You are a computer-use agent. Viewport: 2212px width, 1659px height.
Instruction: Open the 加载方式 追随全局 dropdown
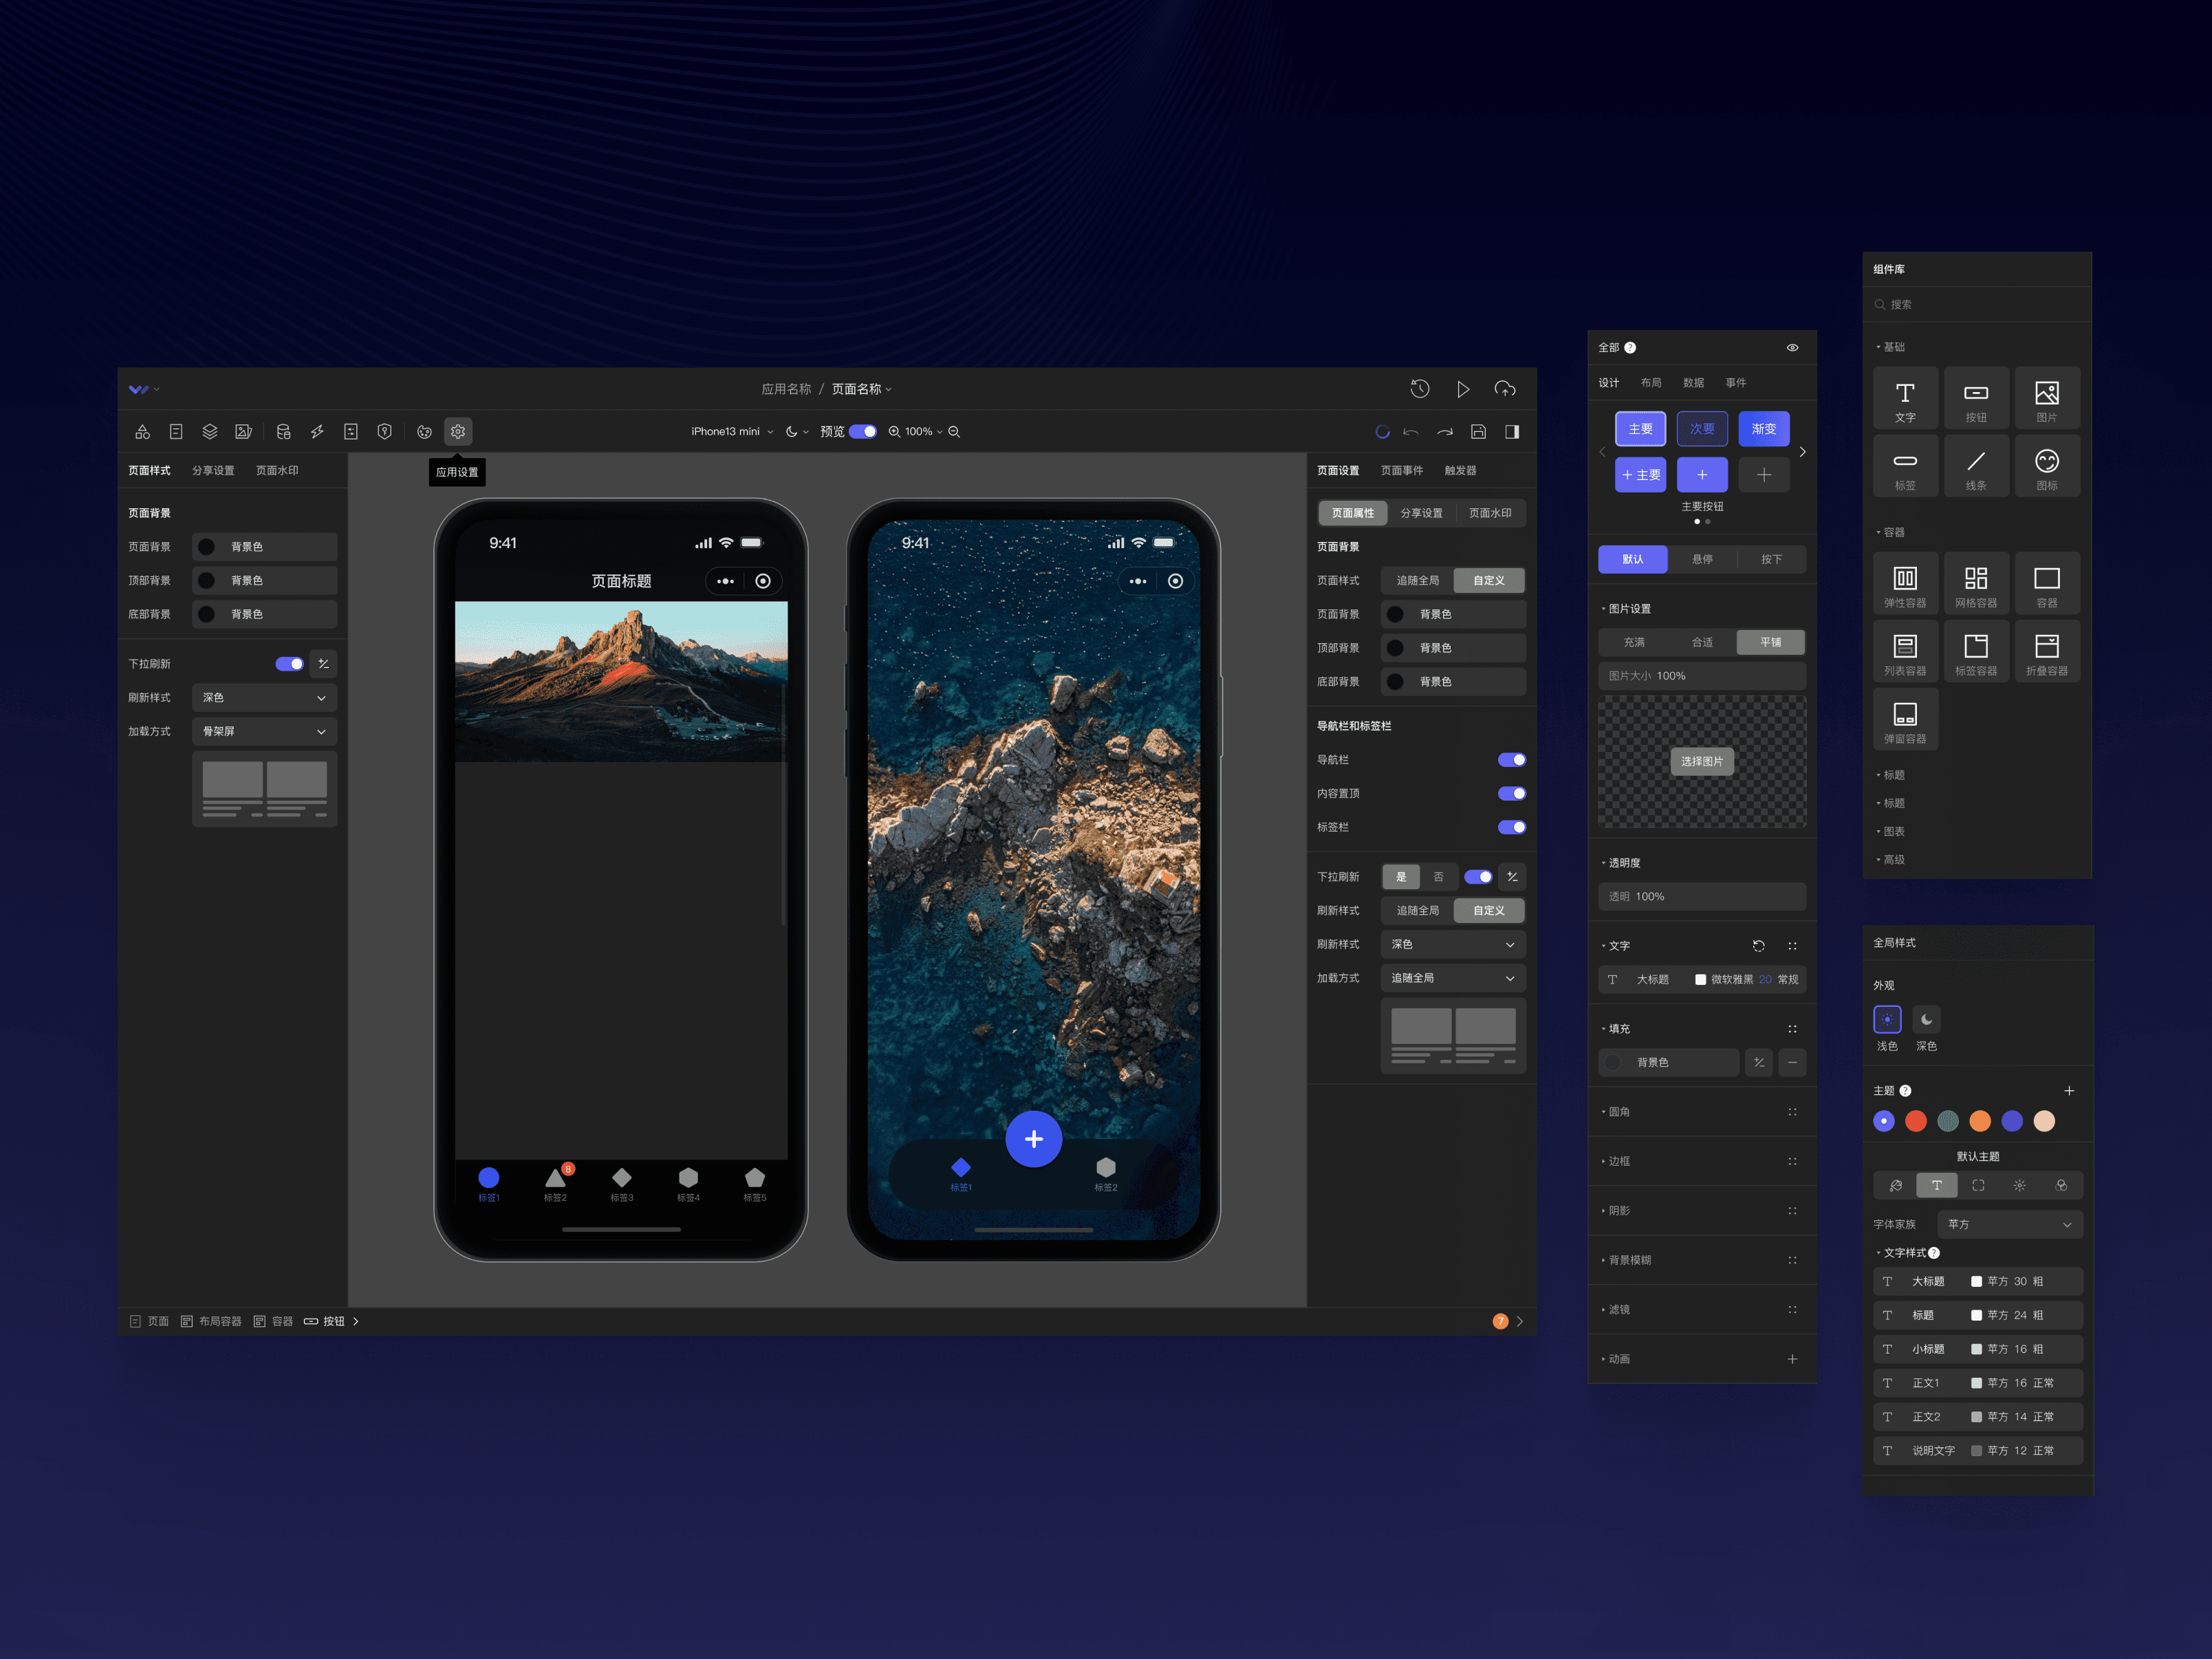click(1453, 978)
